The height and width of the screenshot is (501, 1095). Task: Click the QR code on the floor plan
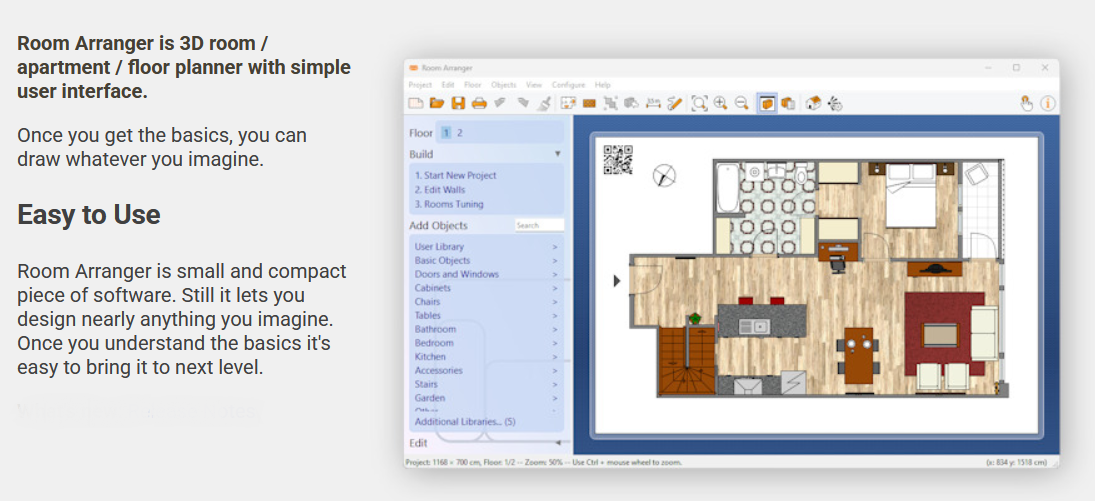(618, 159)
